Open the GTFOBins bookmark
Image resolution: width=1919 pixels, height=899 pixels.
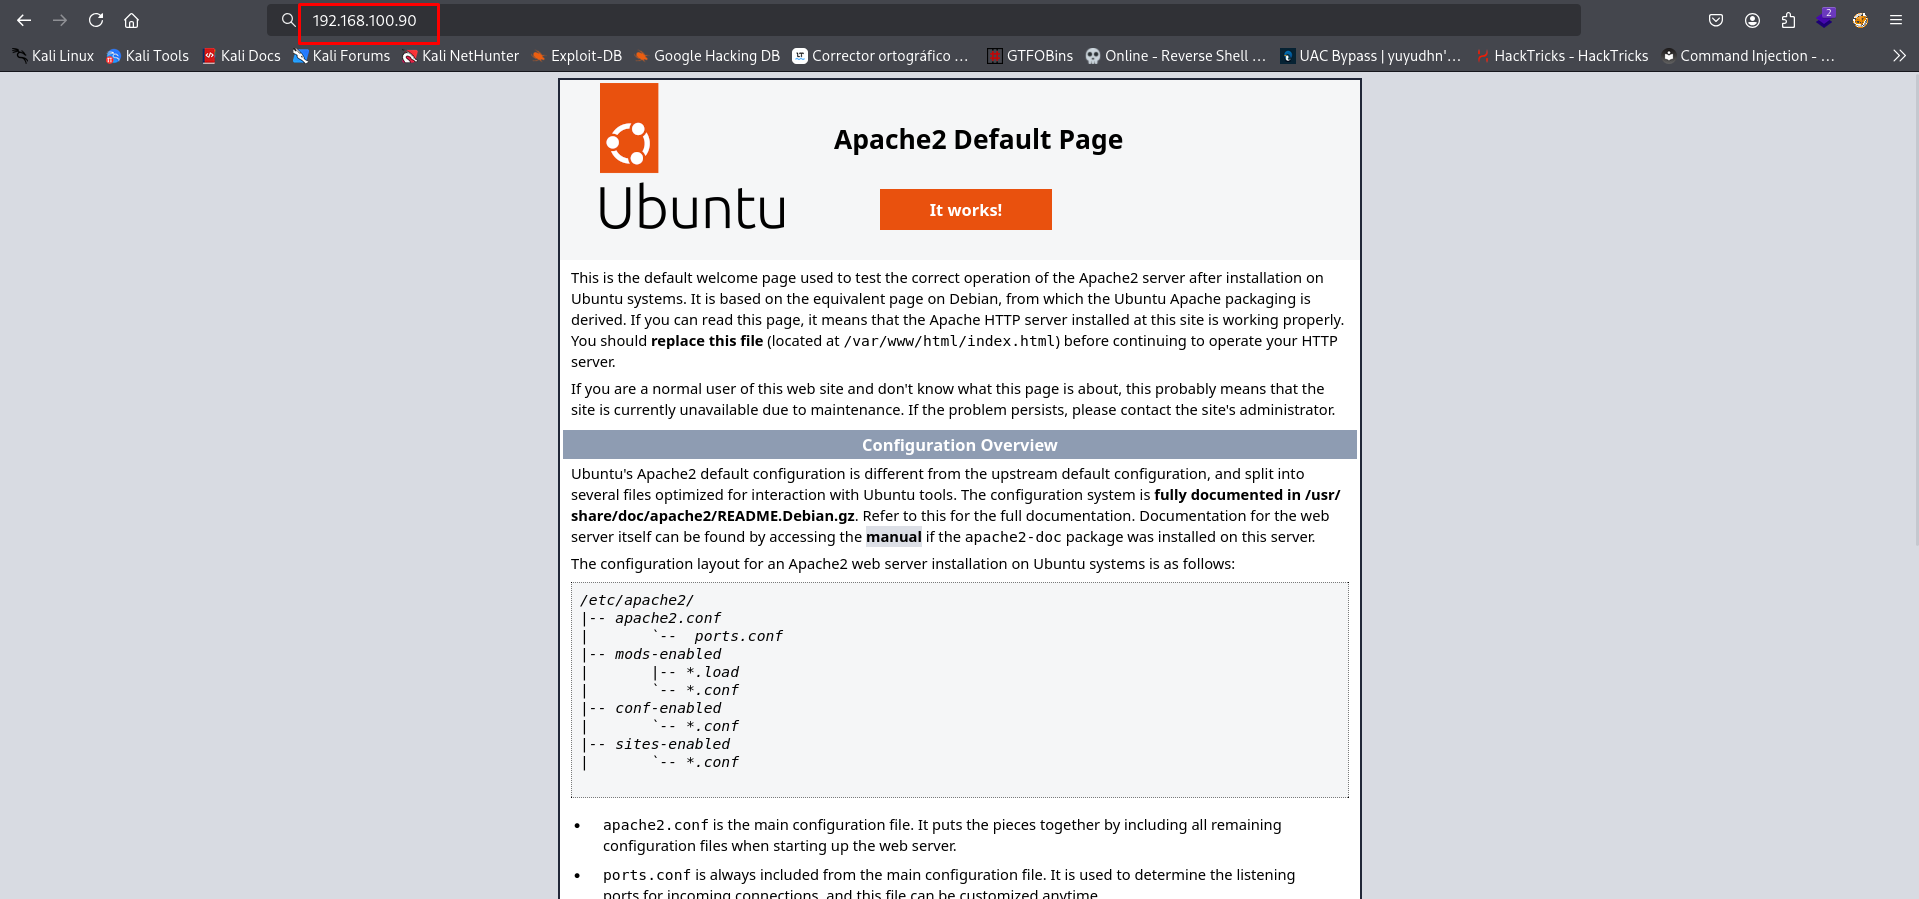(x=1030, y=56)
